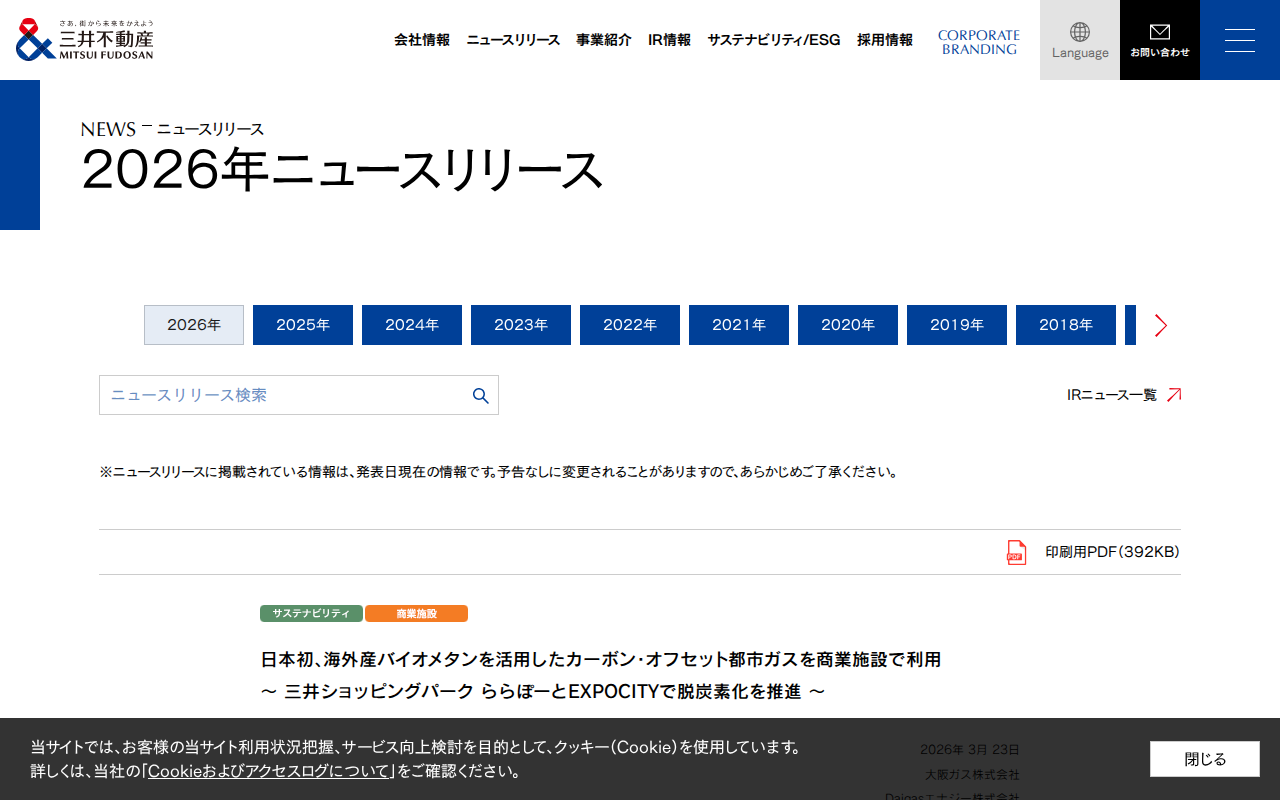Image resolution: width=1280 pixels, height=800 pixels.
Task: Click the 2026年ニュースリリース page heading
Action: click(x=343, y=169)
